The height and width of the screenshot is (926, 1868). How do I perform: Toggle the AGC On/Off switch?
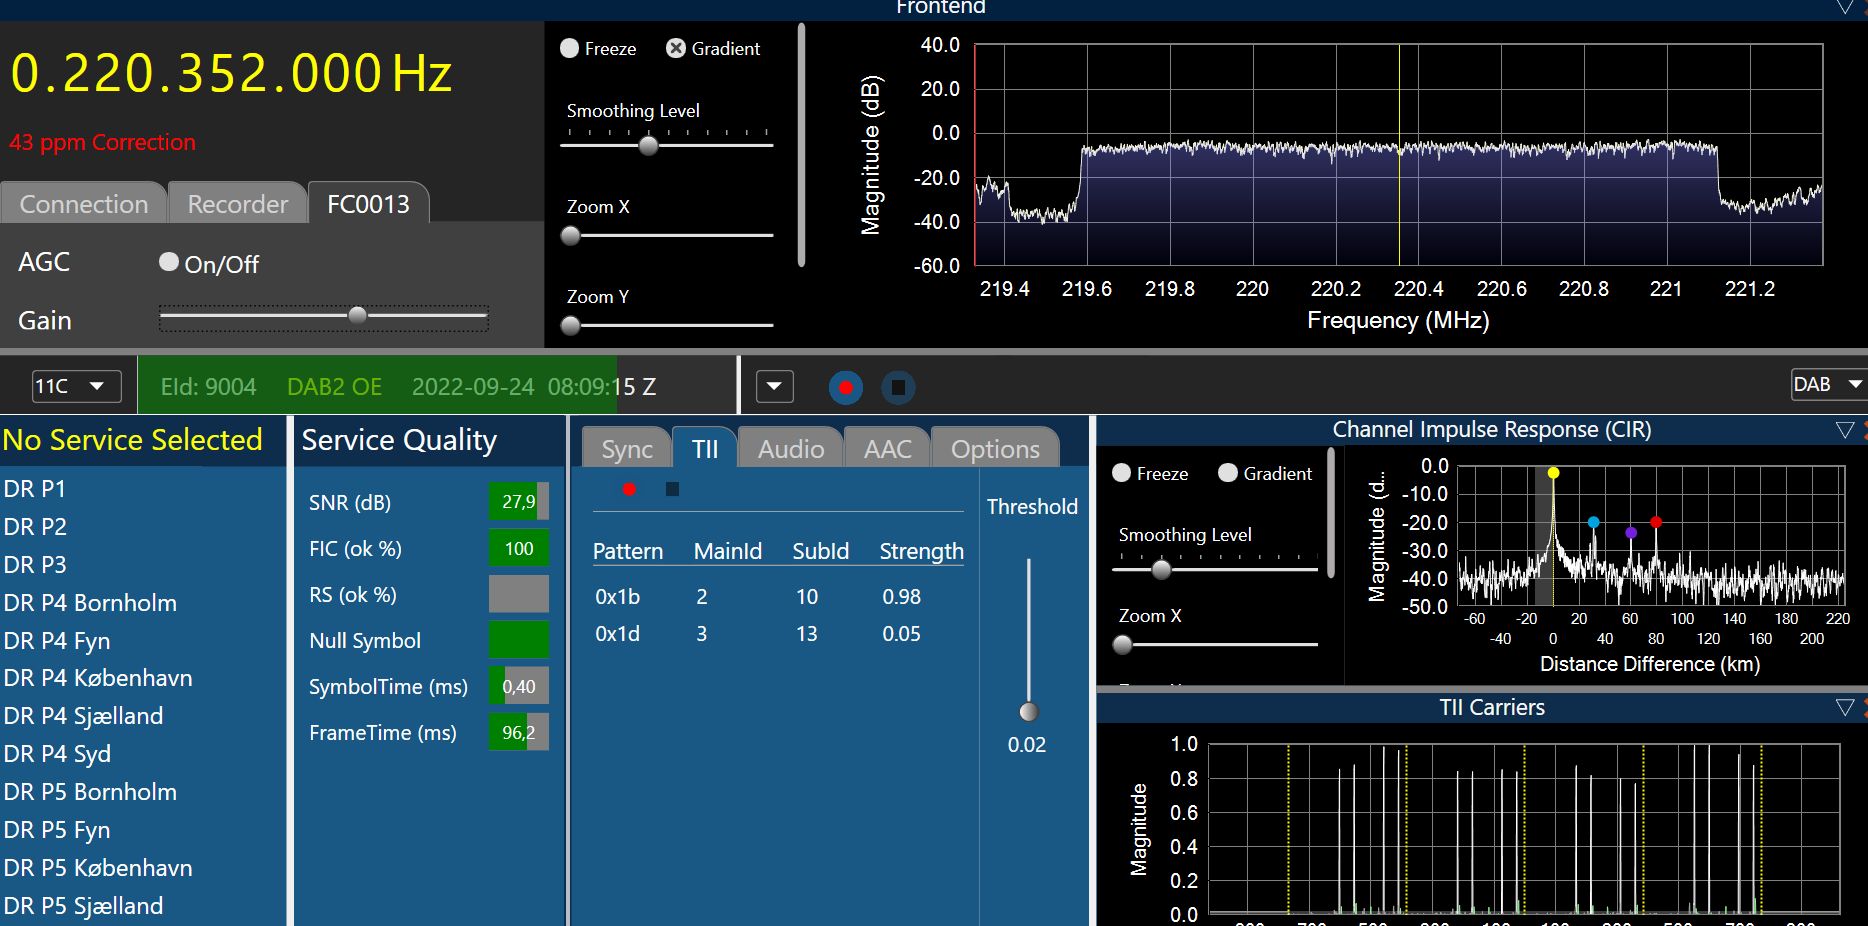pos(169,262)
